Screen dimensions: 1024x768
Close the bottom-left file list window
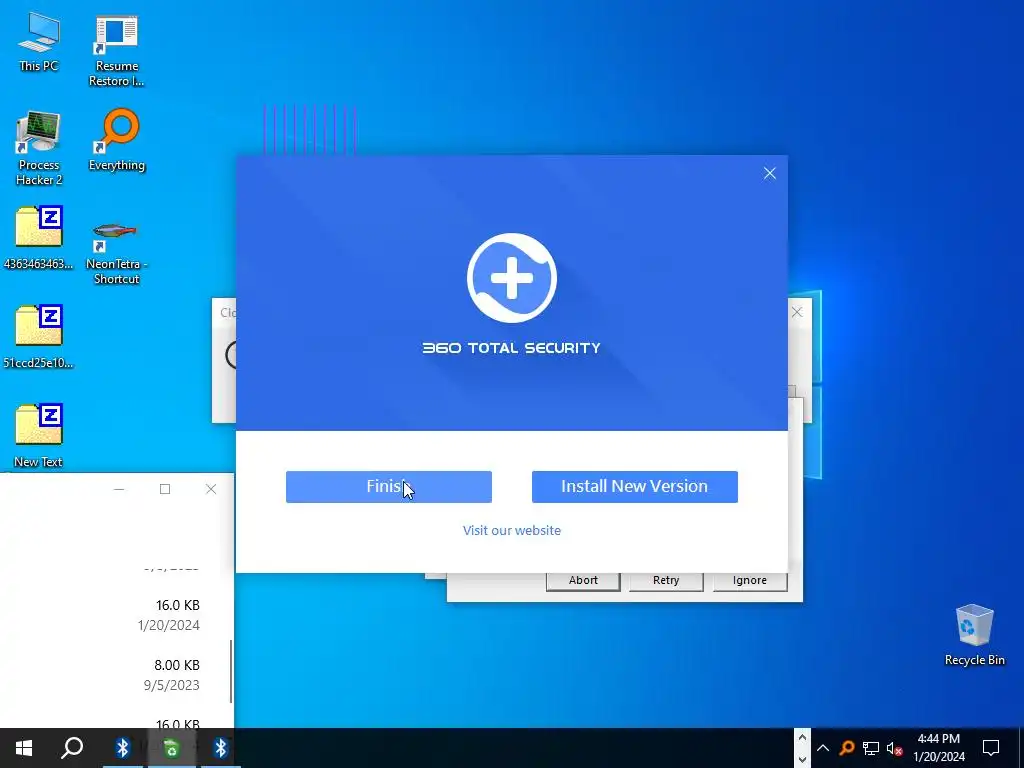point(211,489)
